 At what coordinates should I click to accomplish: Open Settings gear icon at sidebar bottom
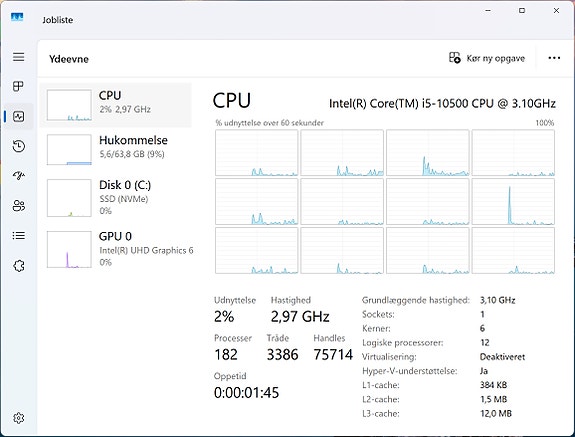(x=19, y=418)
